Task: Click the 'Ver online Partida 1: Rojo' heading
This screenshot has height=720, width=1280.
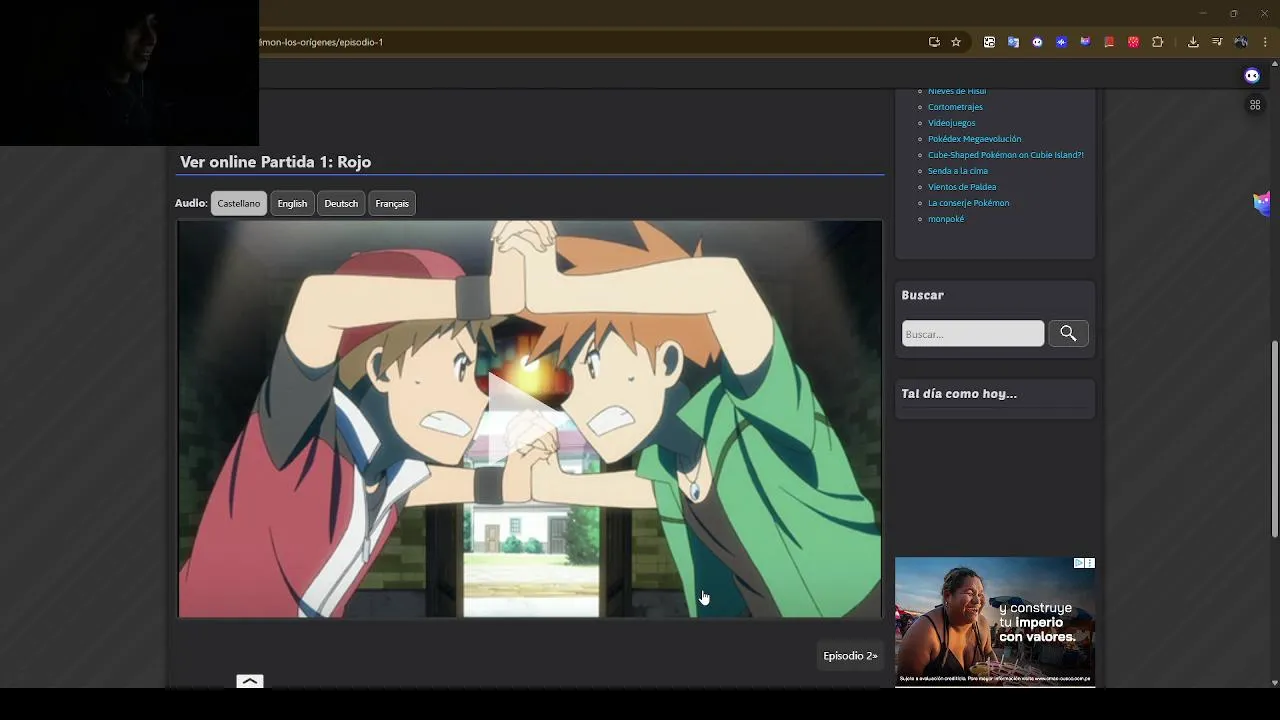Action: [x=275, y=162]
